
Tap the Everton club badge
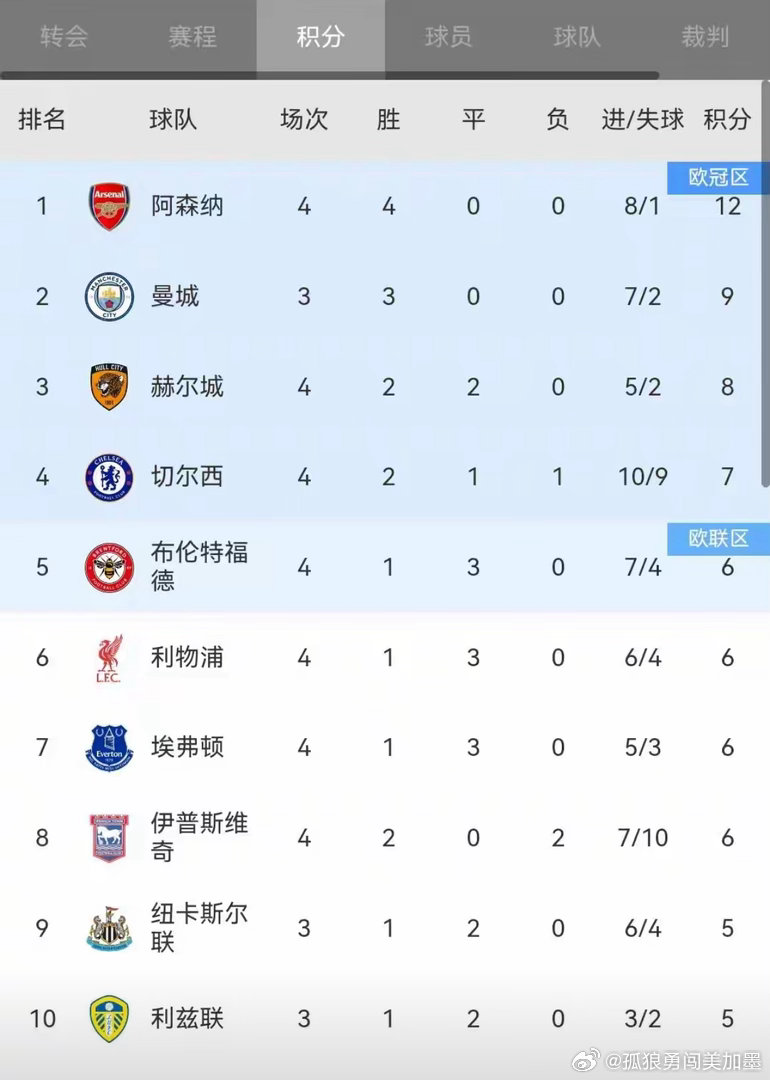click(109, 747)
